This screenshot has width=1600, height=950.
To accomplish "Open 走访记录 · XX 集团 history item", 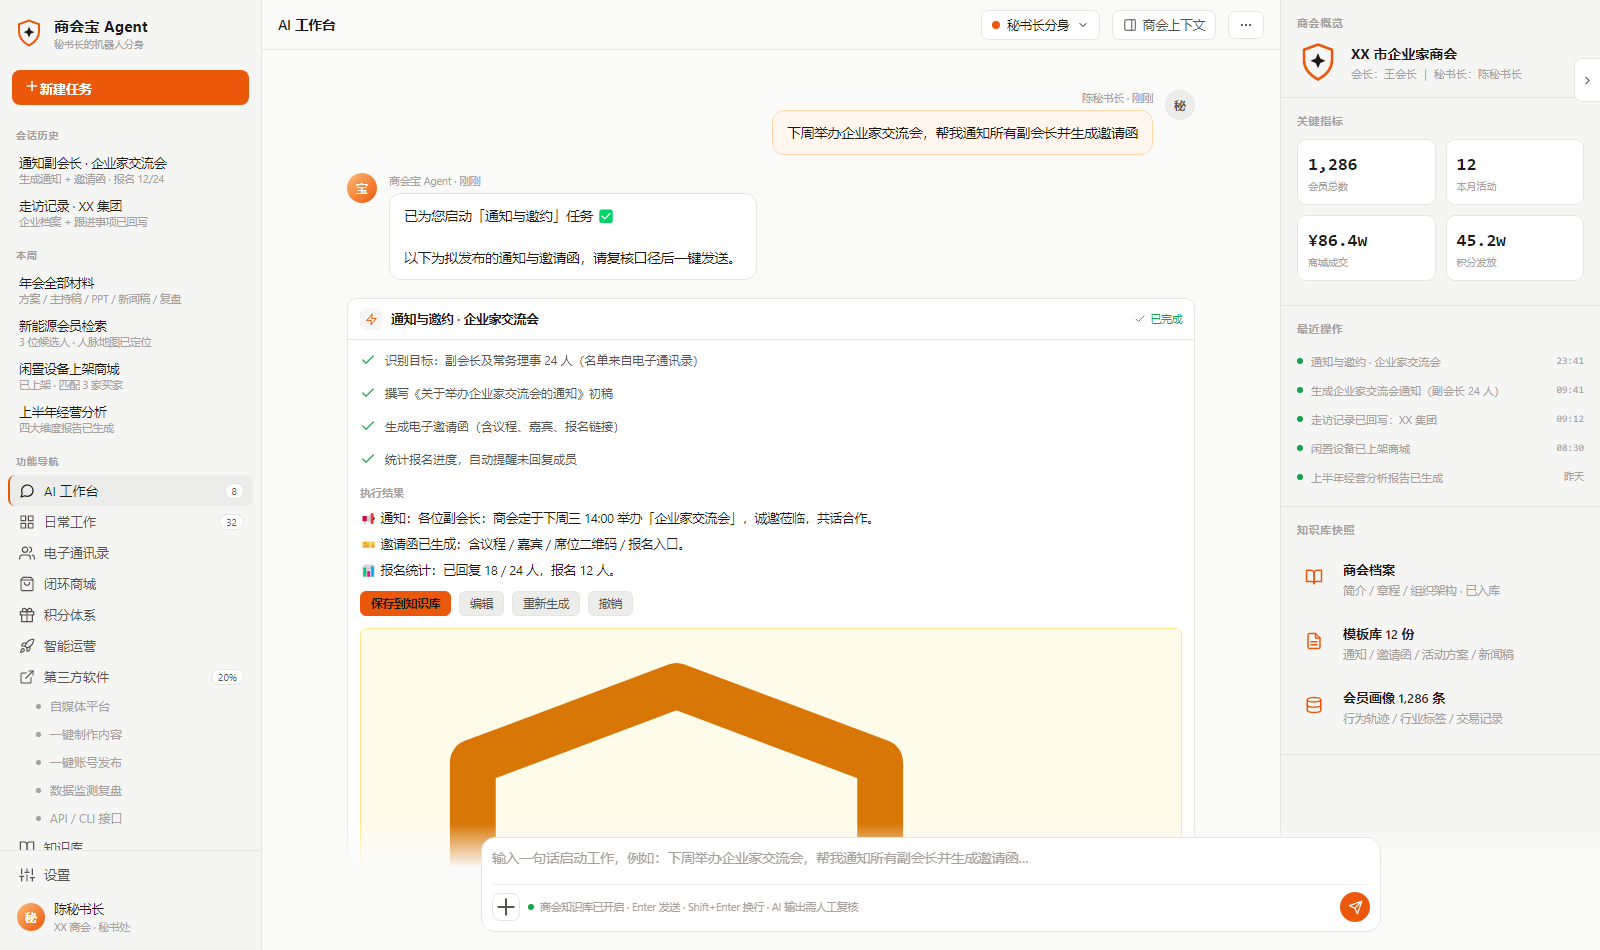I will (x=130, y=213).
